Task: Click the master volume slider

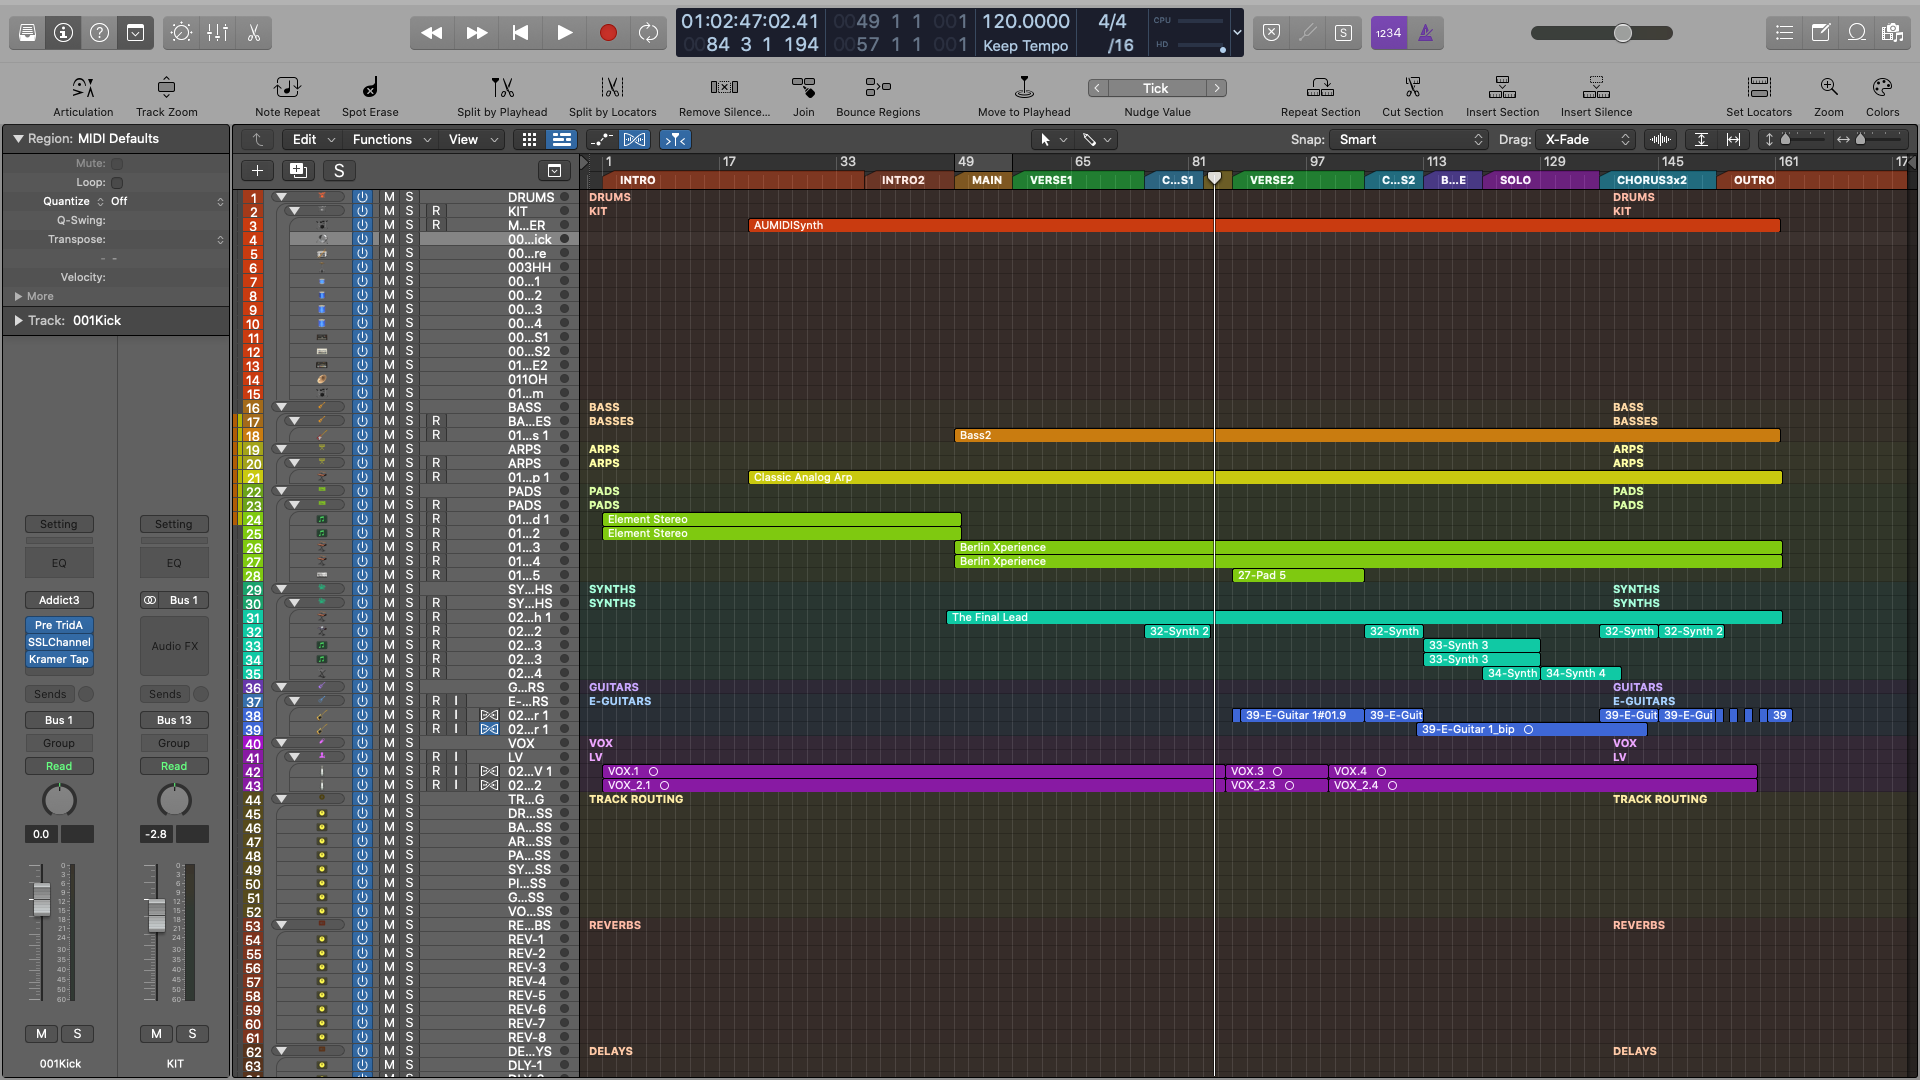Action: [x=1601, y=33]
